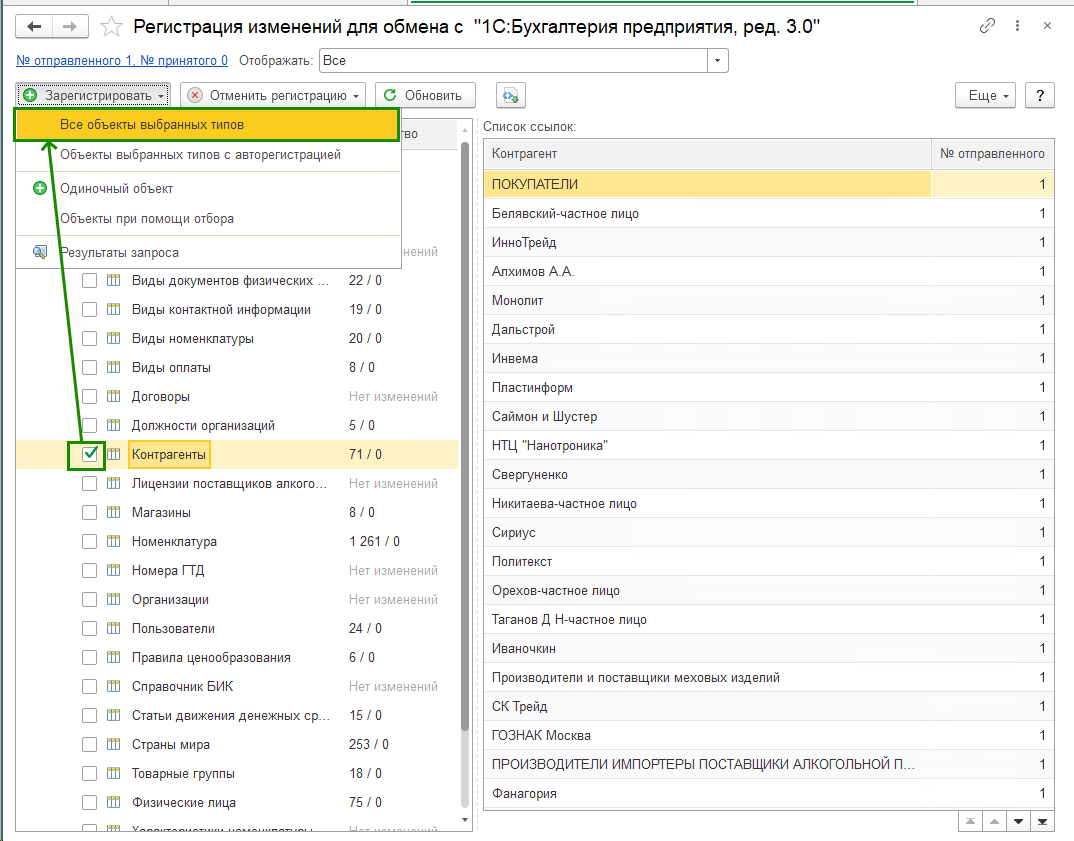1074x841 pixels.
Task: Select НТЦ "Нанотроника" row
Action: click(x=769, y=445)
